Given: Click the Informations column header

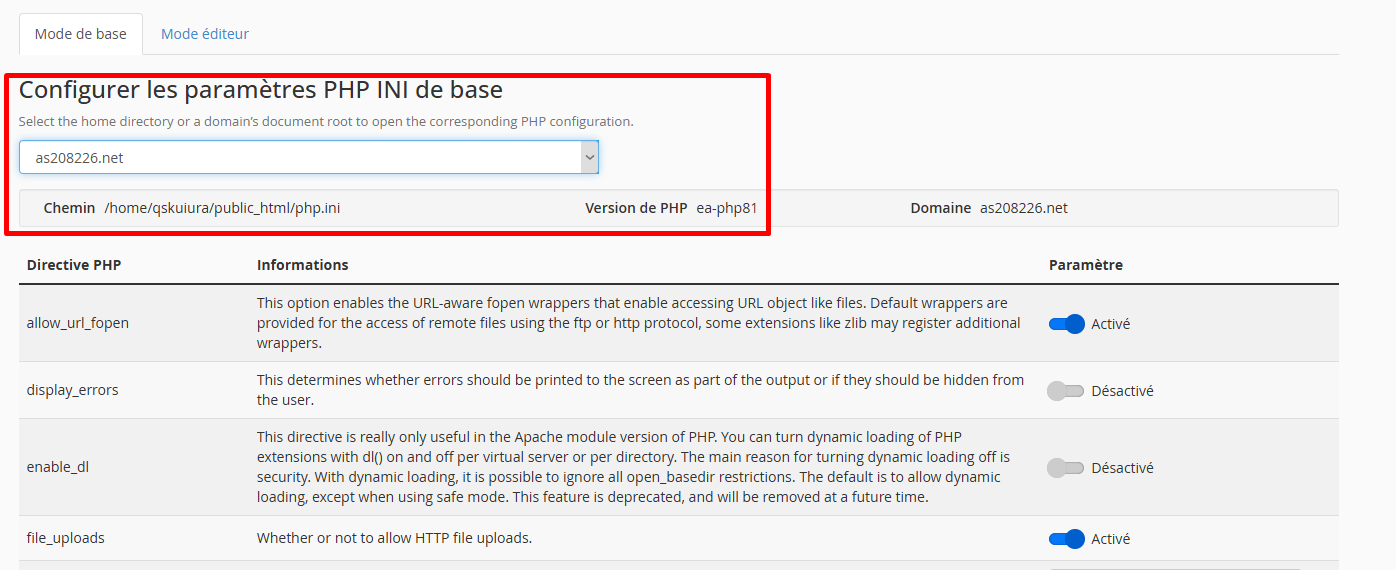Looking at the screenshot, I should [x=303, y=265].
